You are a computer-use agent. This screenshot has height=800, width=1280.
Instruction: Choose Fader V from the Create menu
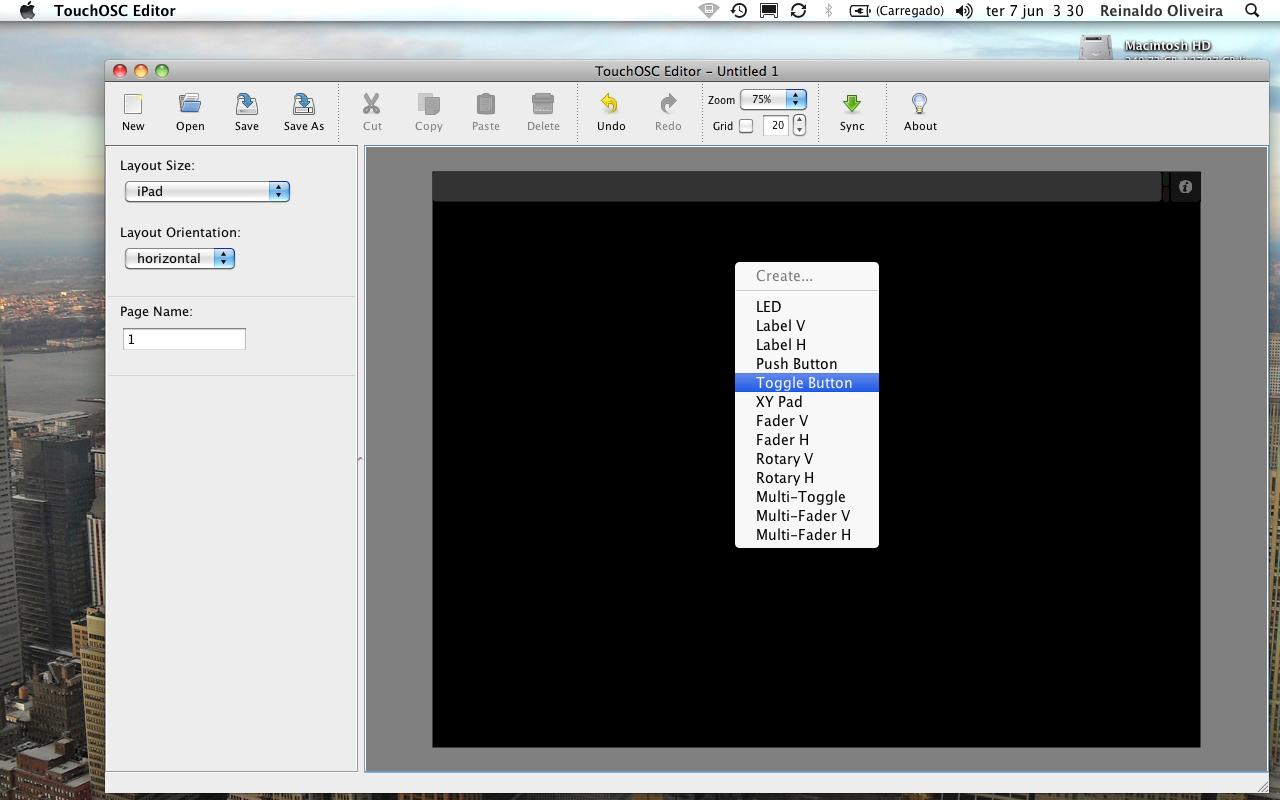[x=807, y=421]
